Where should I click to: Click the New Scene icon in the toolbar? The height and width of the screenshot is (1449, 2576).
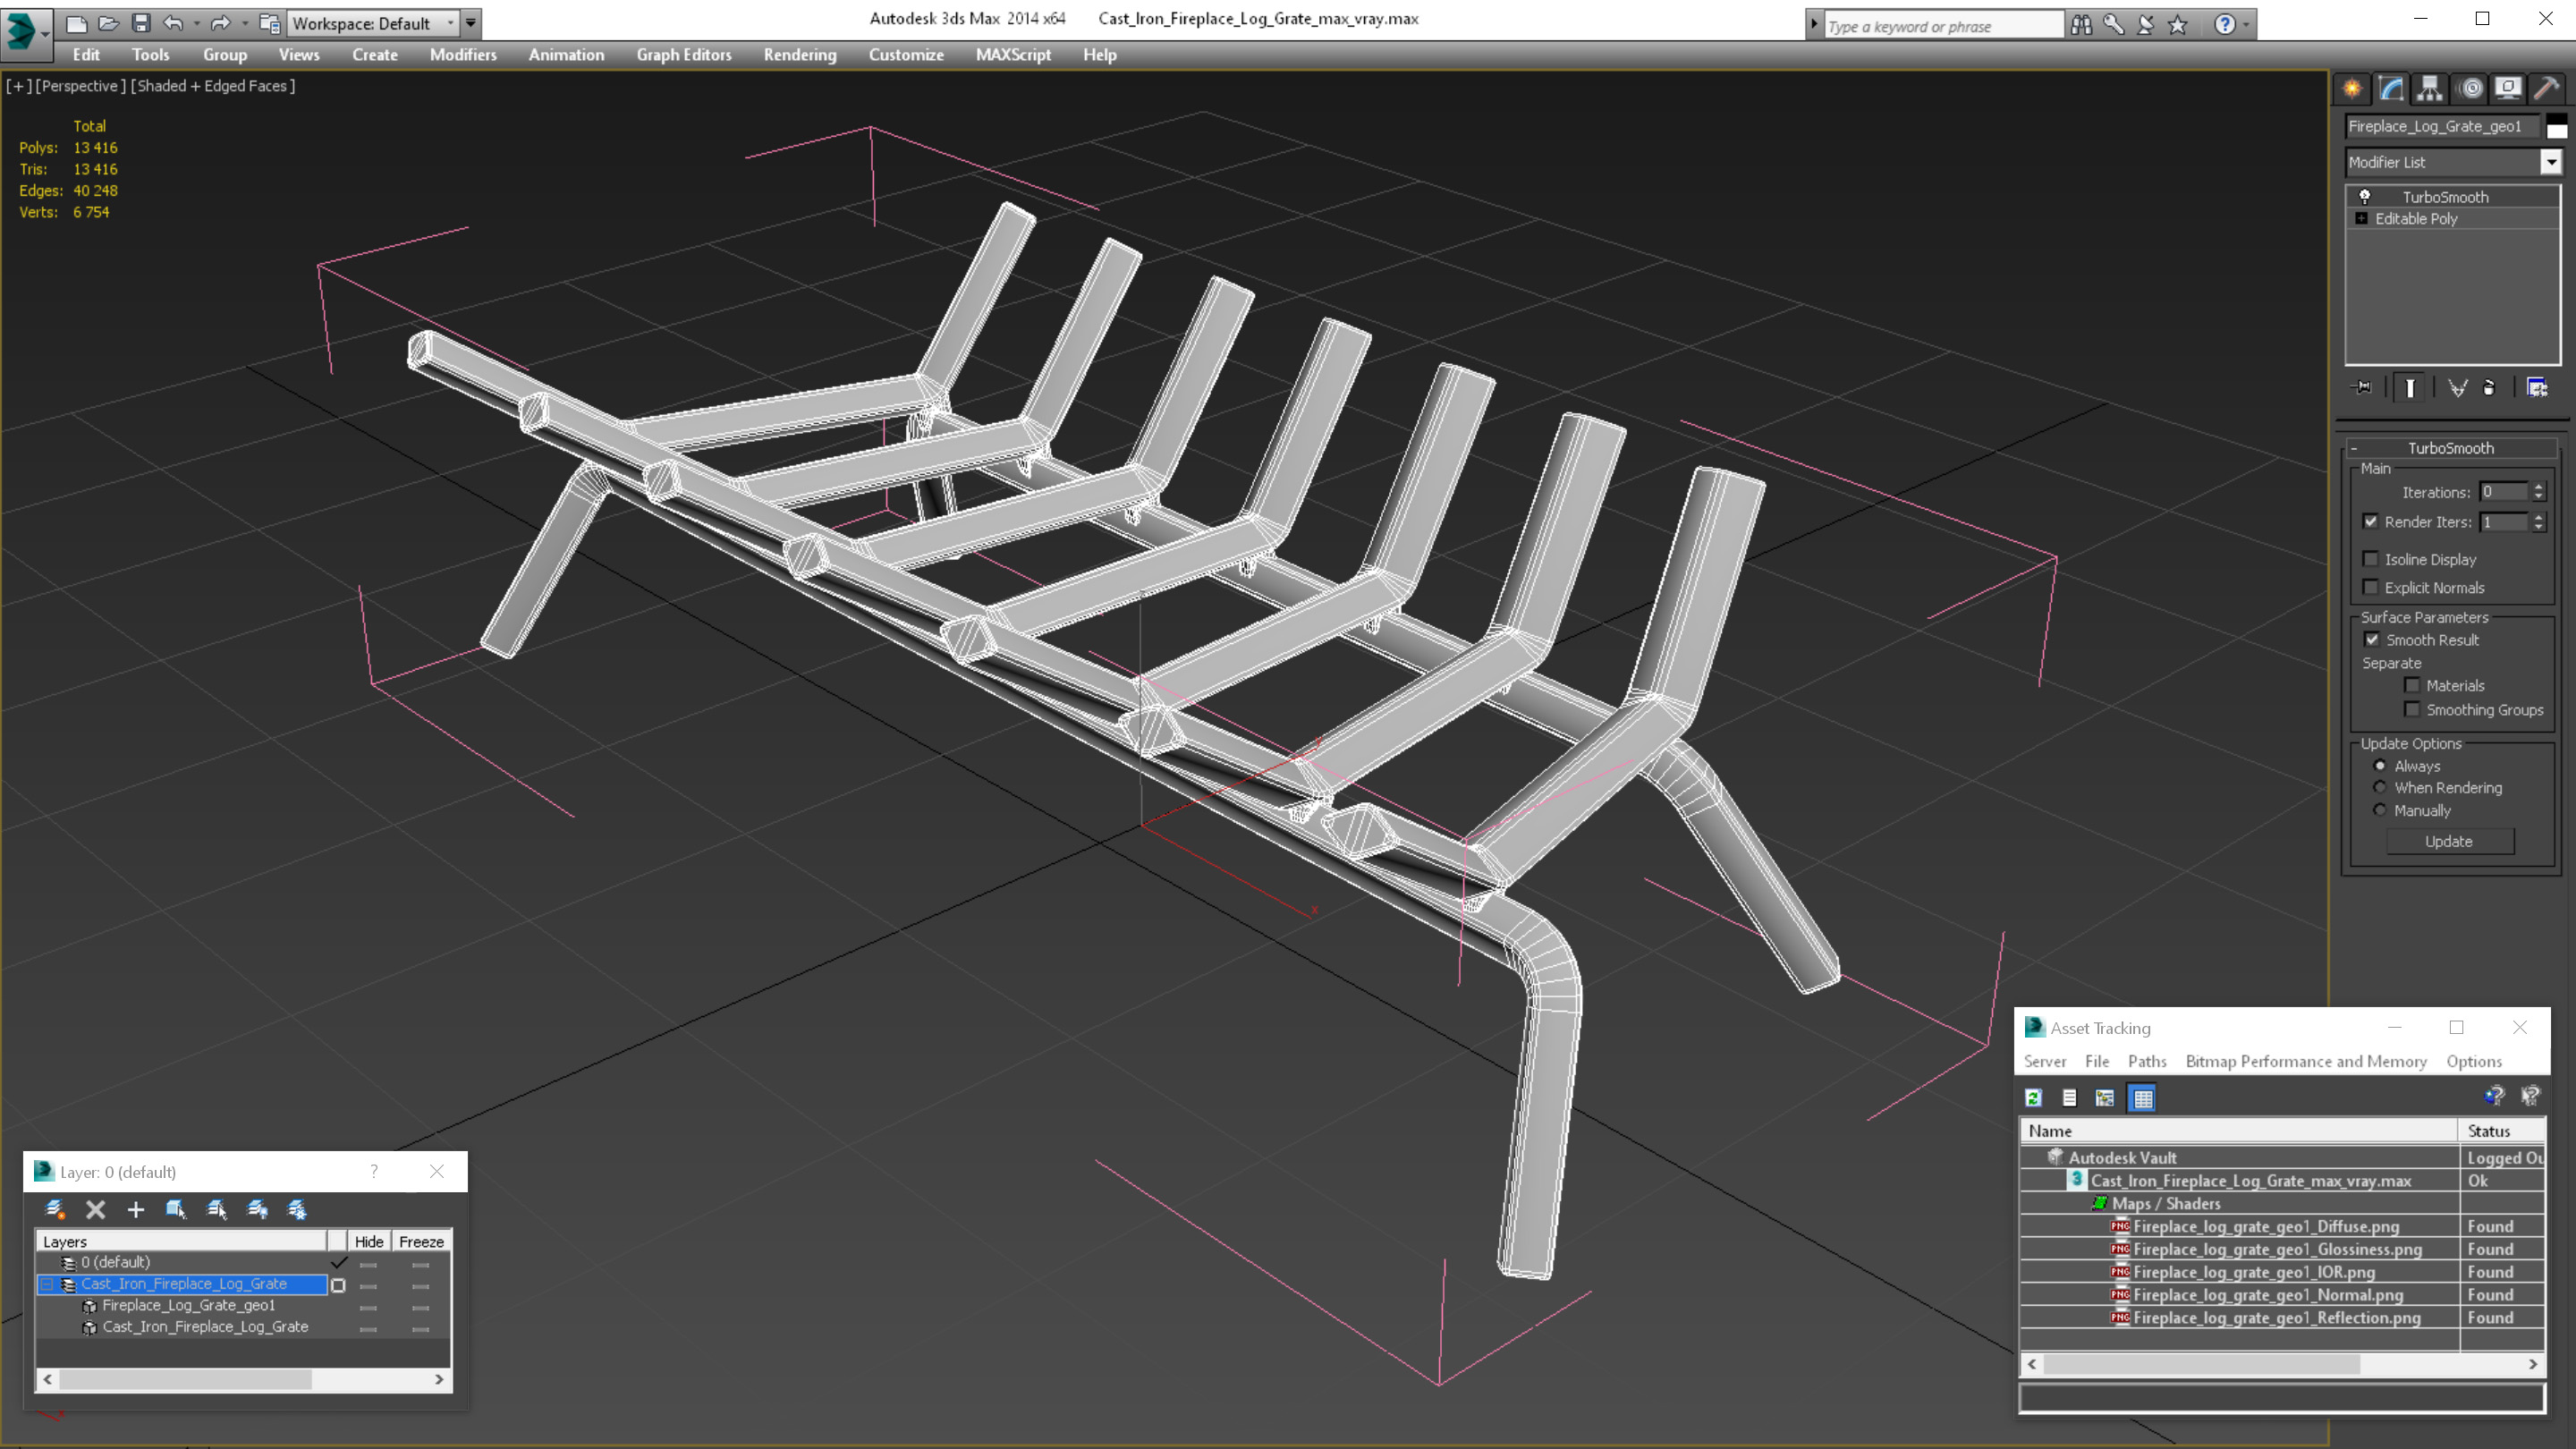point(76,23)
